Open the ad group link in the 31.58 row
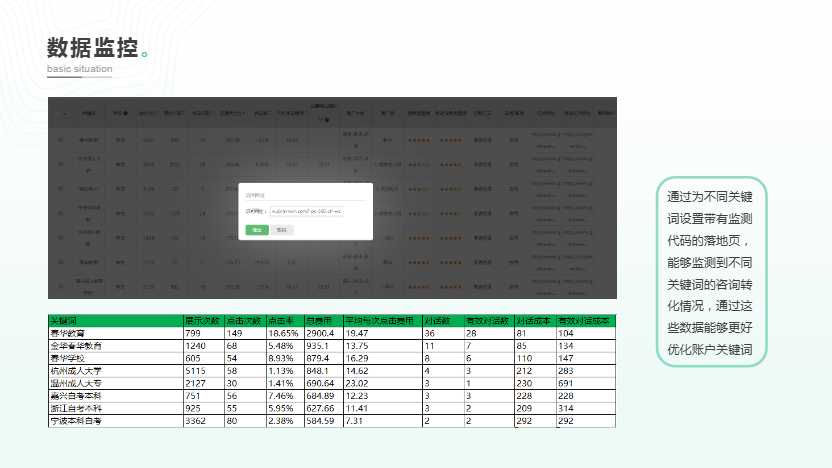Viewport: 832px width, 468px height. pos(387,189)
